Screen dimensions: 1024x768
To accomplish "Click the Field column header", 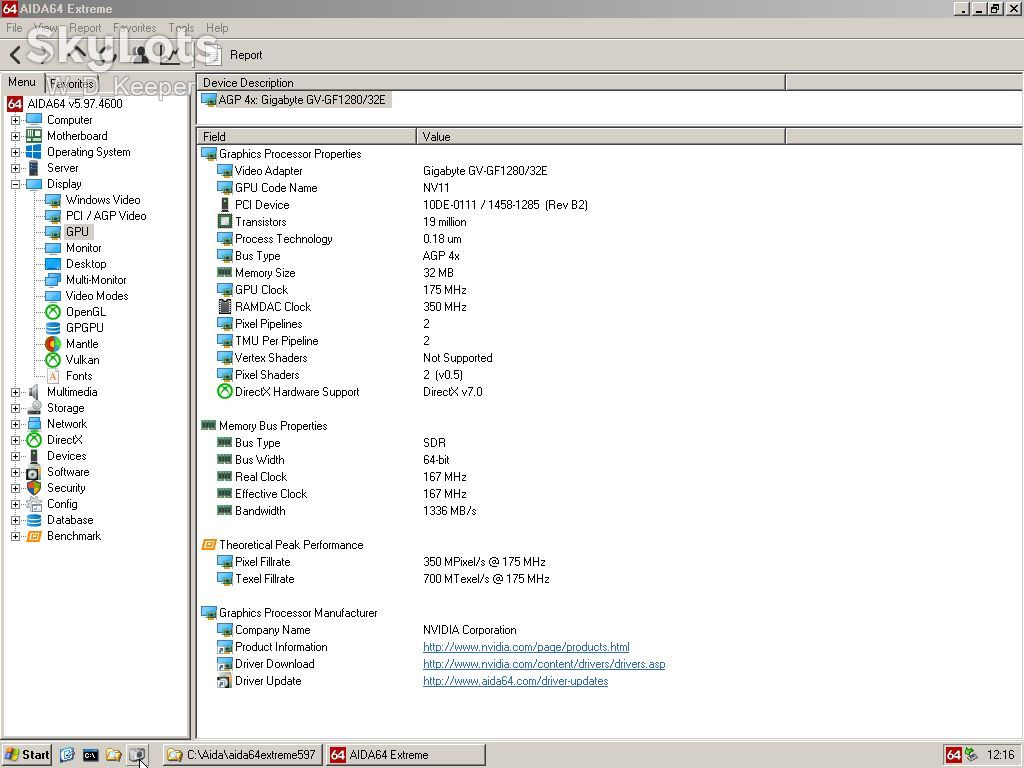I will (306, 136).
